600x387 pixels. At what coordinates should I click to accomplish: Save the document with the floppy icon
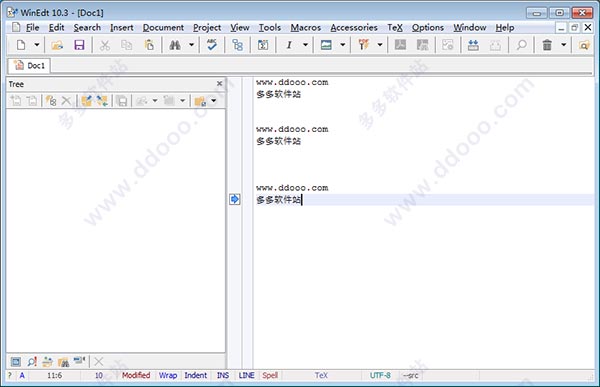[79, 45]
